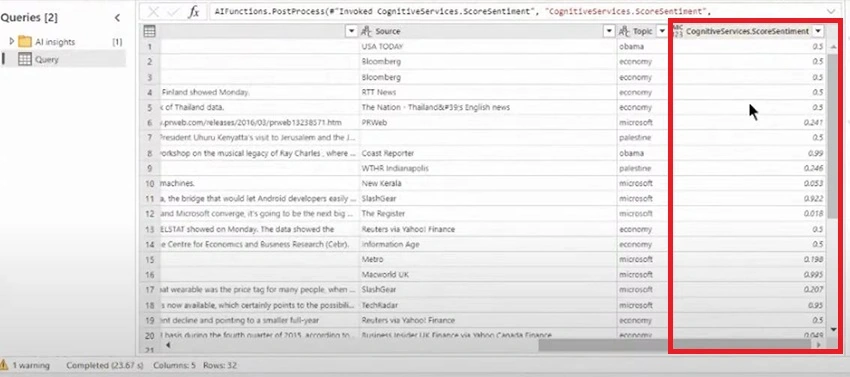
Task: Click the confirm checkmark in the formula bar
Action: [173, 11]
